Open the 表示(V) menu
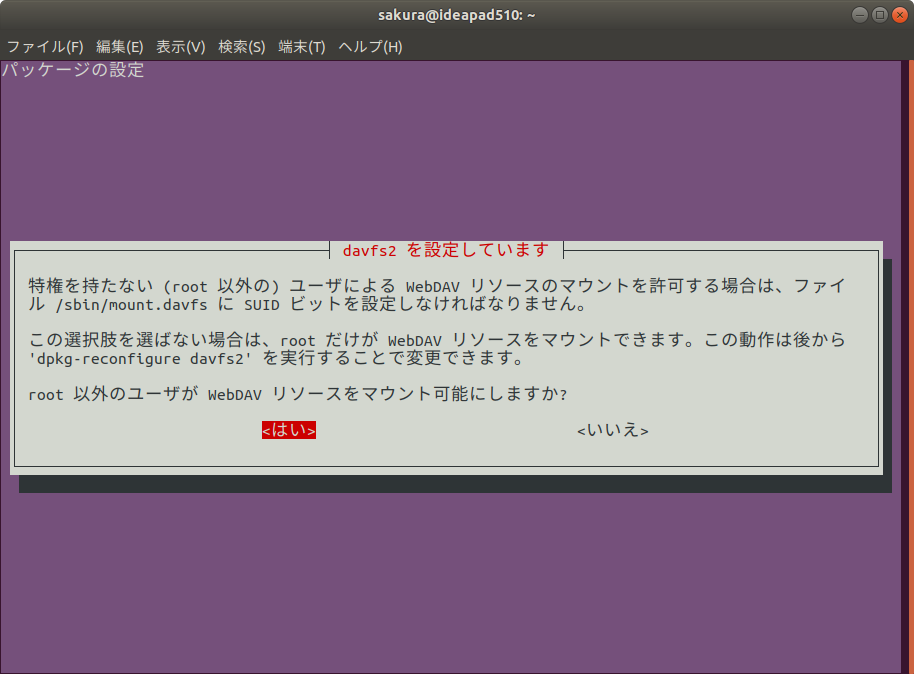The image size is (914, 674). pos(180,47)
